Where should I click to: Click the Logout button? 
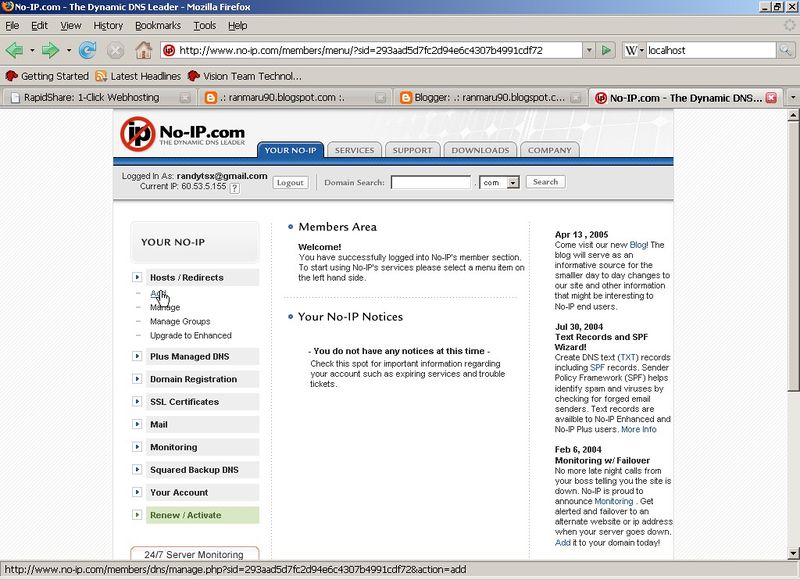[x=290, y=182]
